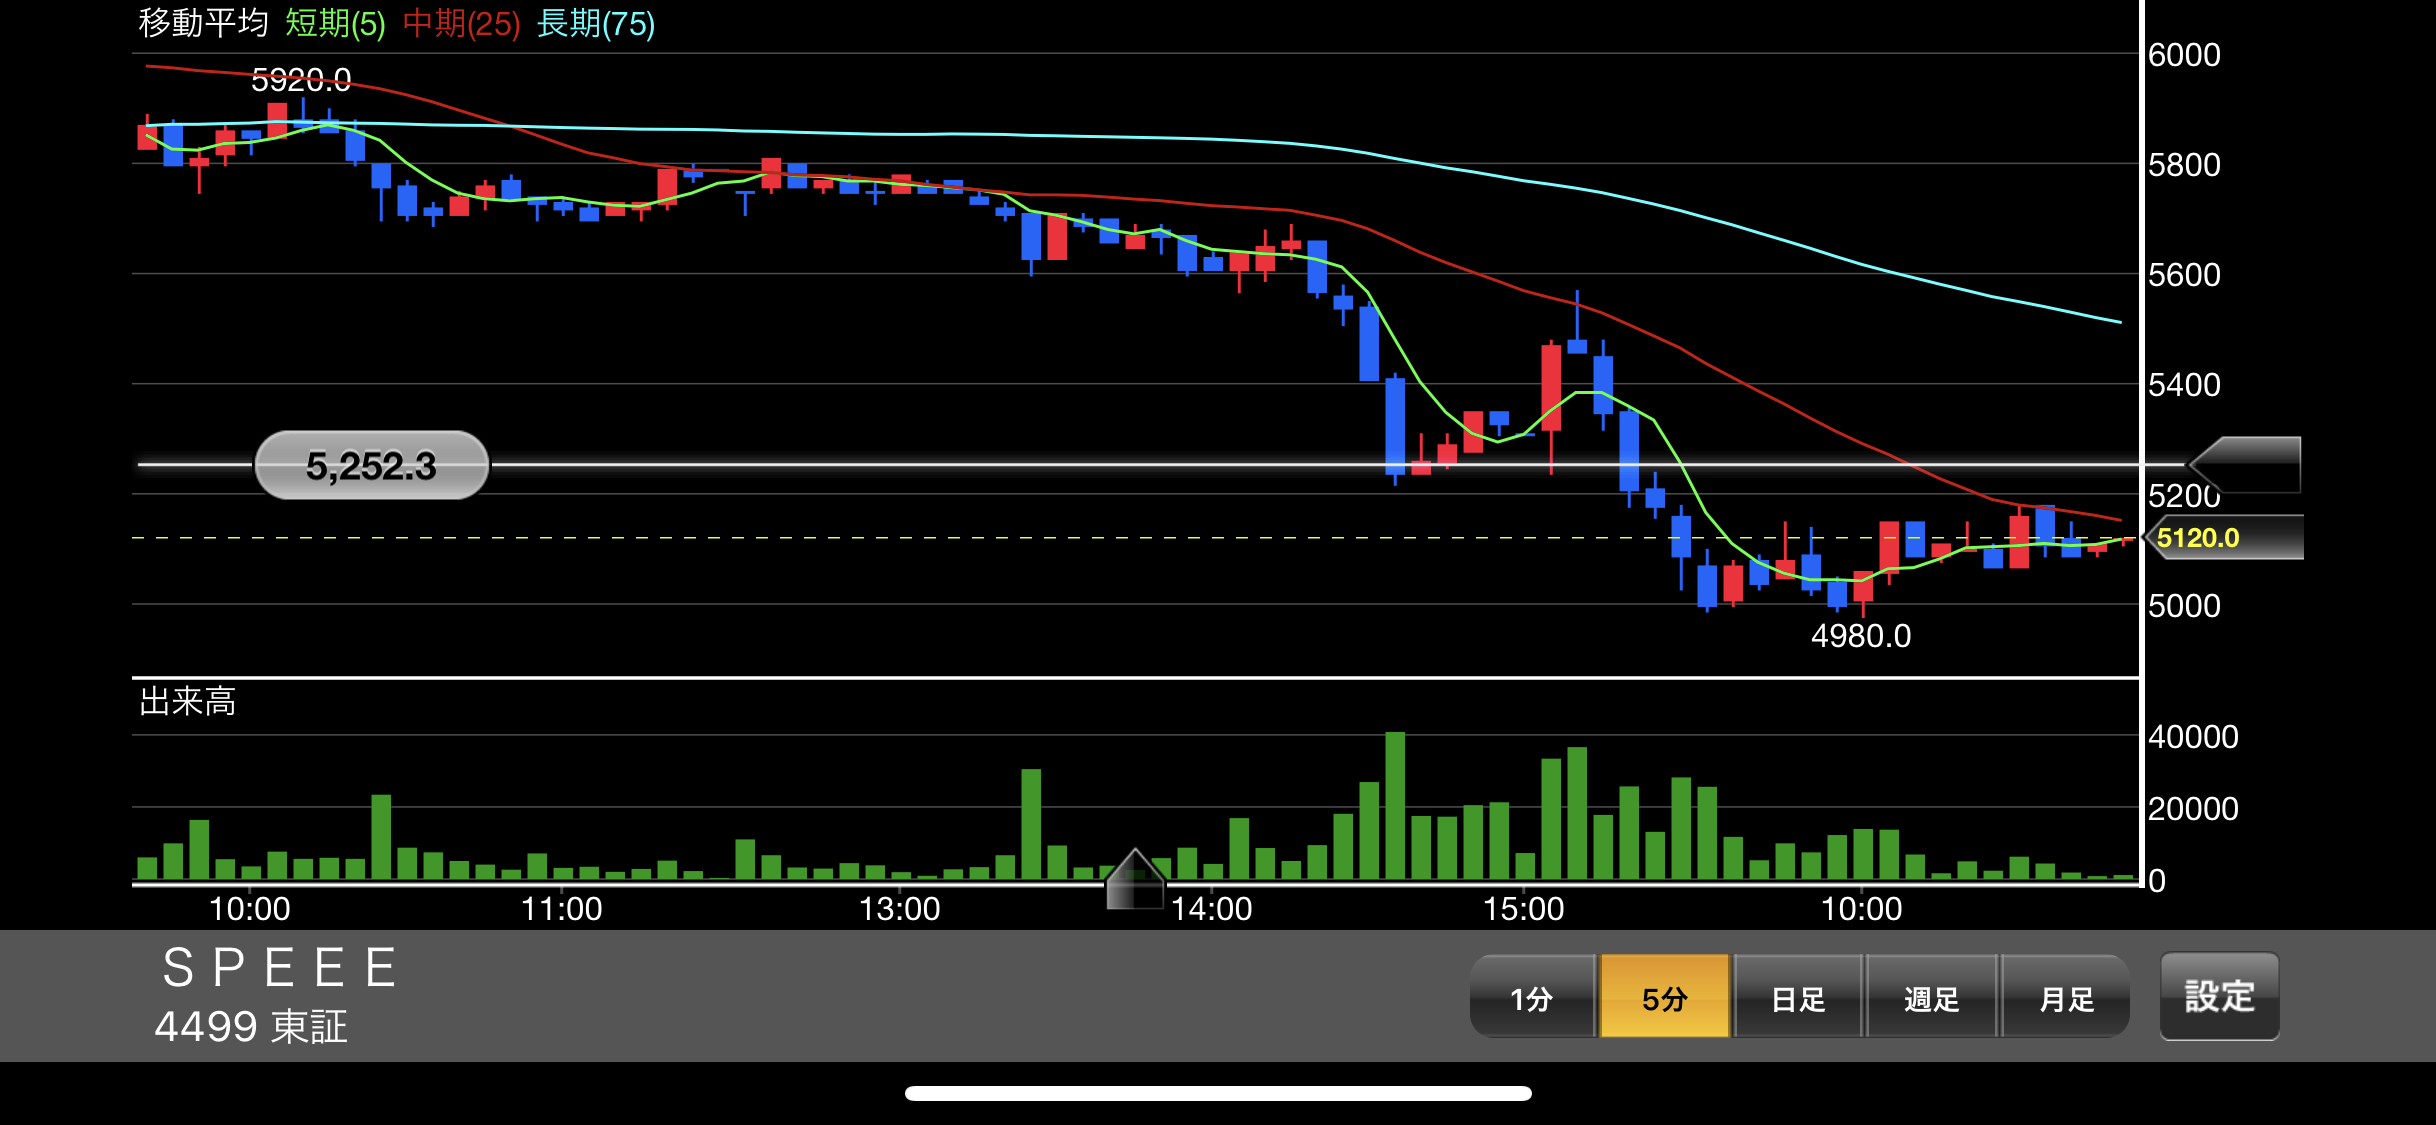Select the 1分 timeframe button
The width and height of the screenshot is (2436, 1125).
(x=1532, y=998)
